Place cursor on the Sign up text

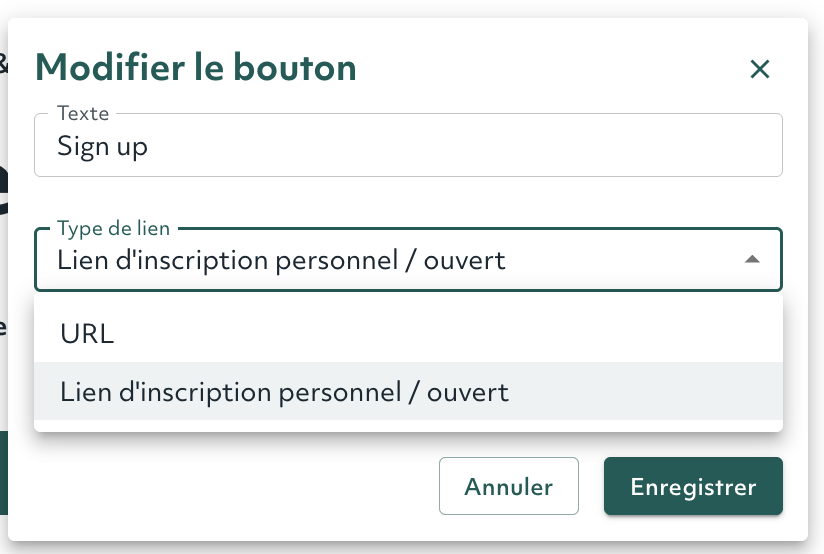point(102,146)
